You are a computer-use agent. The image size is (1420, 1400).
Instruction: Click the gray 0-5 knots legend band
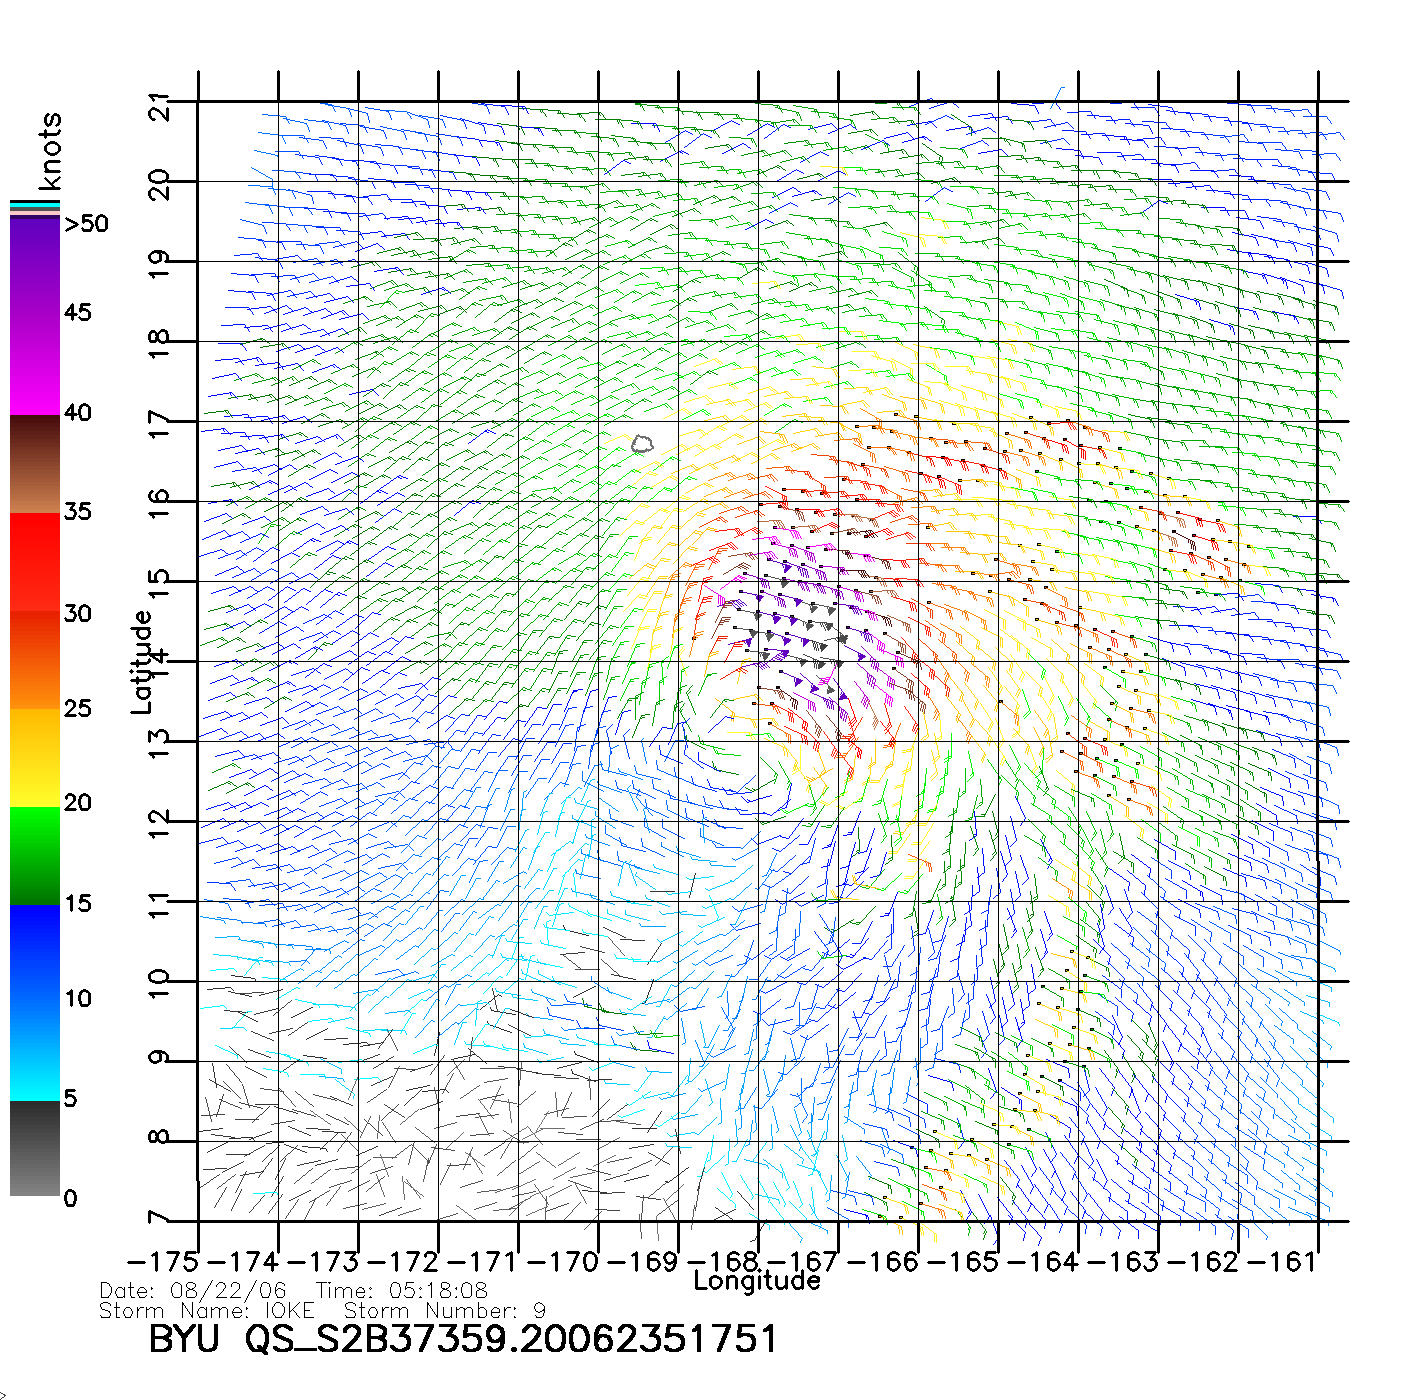(35, 1148)
